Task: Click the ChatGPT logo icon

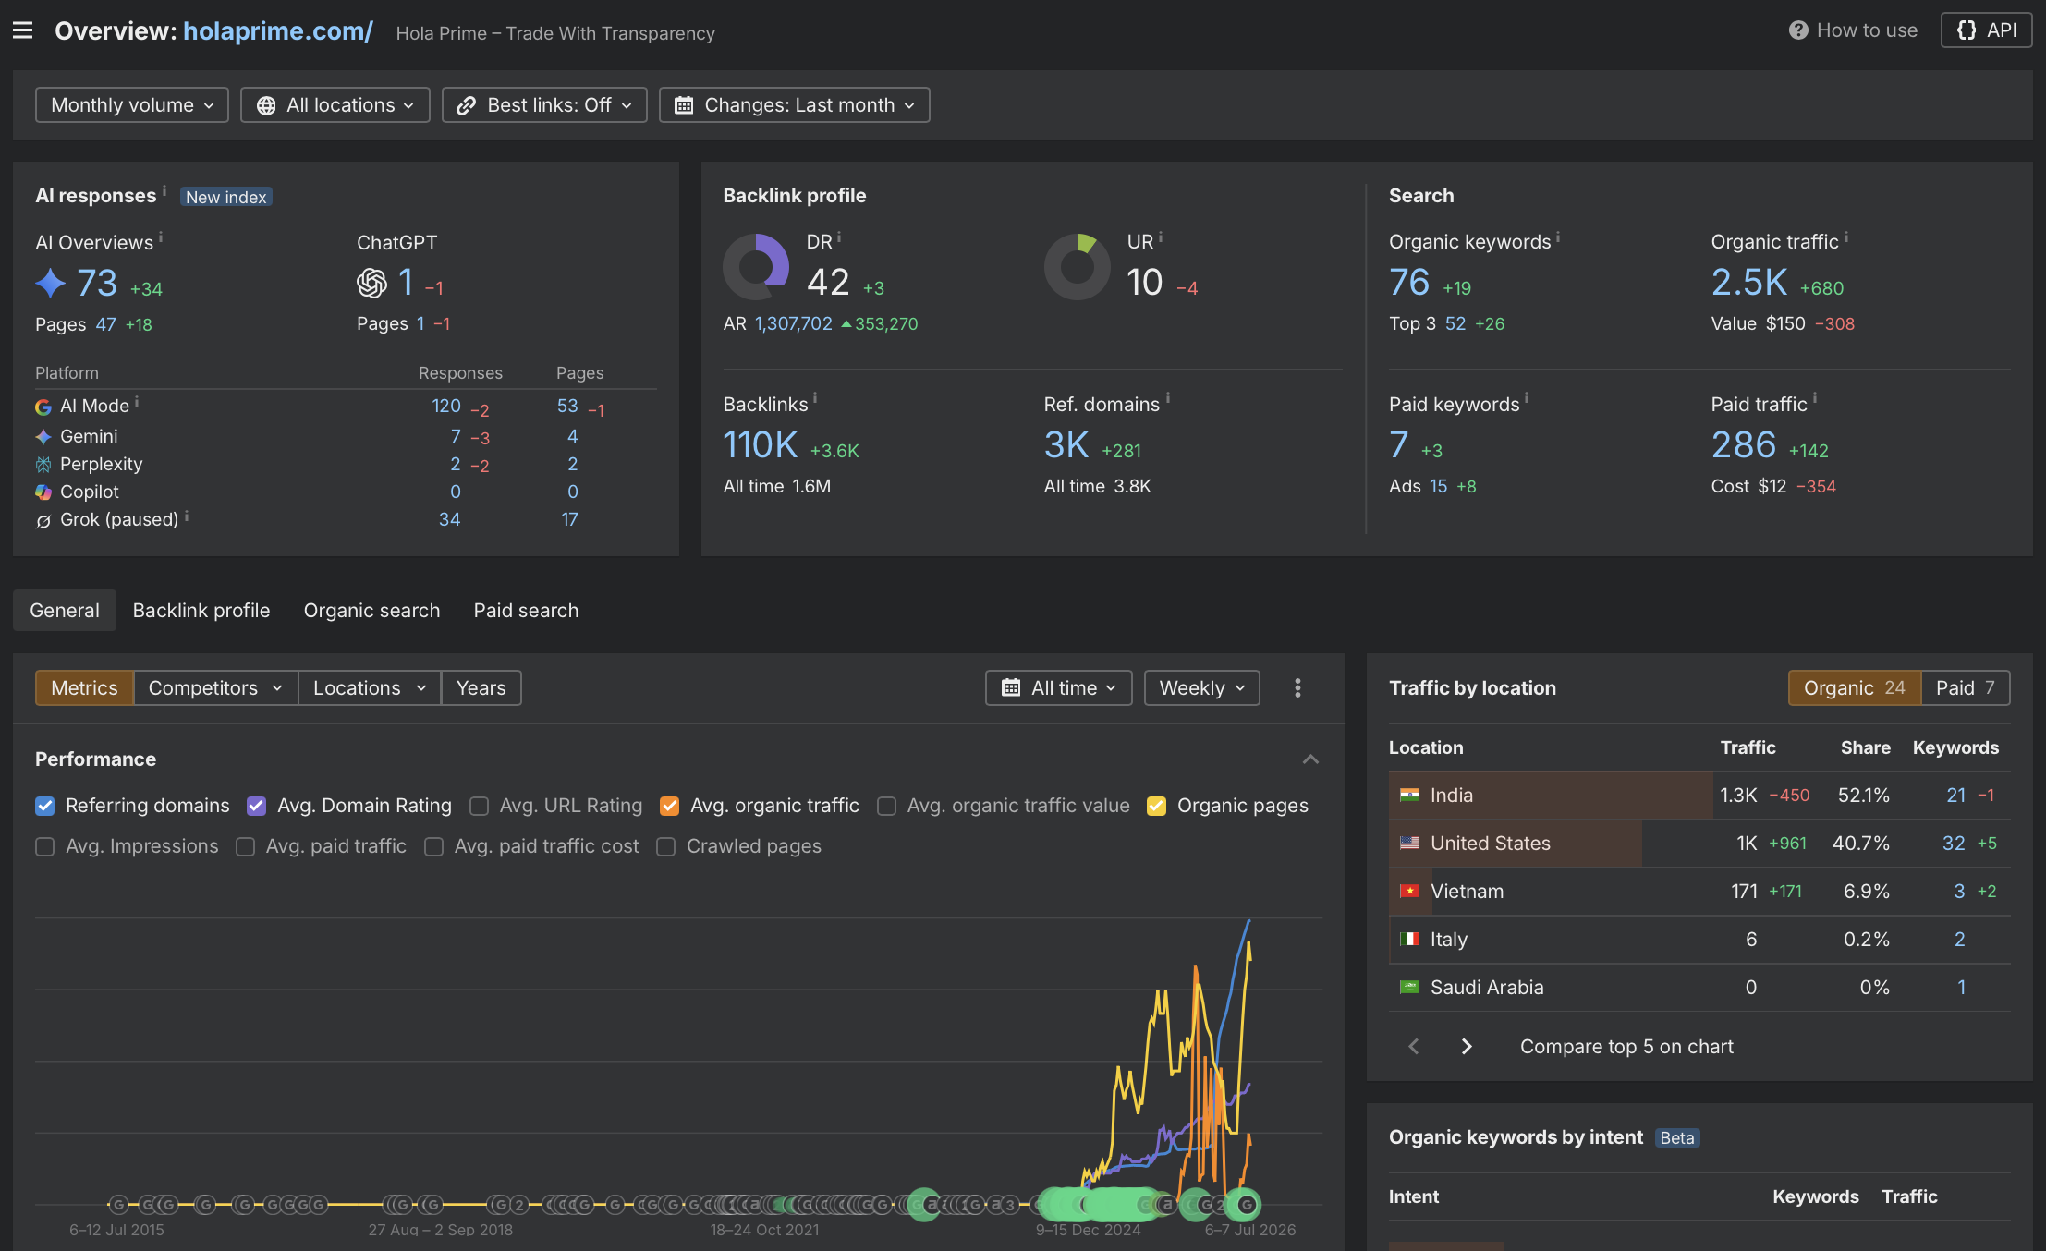Action: tap(372, 283)
